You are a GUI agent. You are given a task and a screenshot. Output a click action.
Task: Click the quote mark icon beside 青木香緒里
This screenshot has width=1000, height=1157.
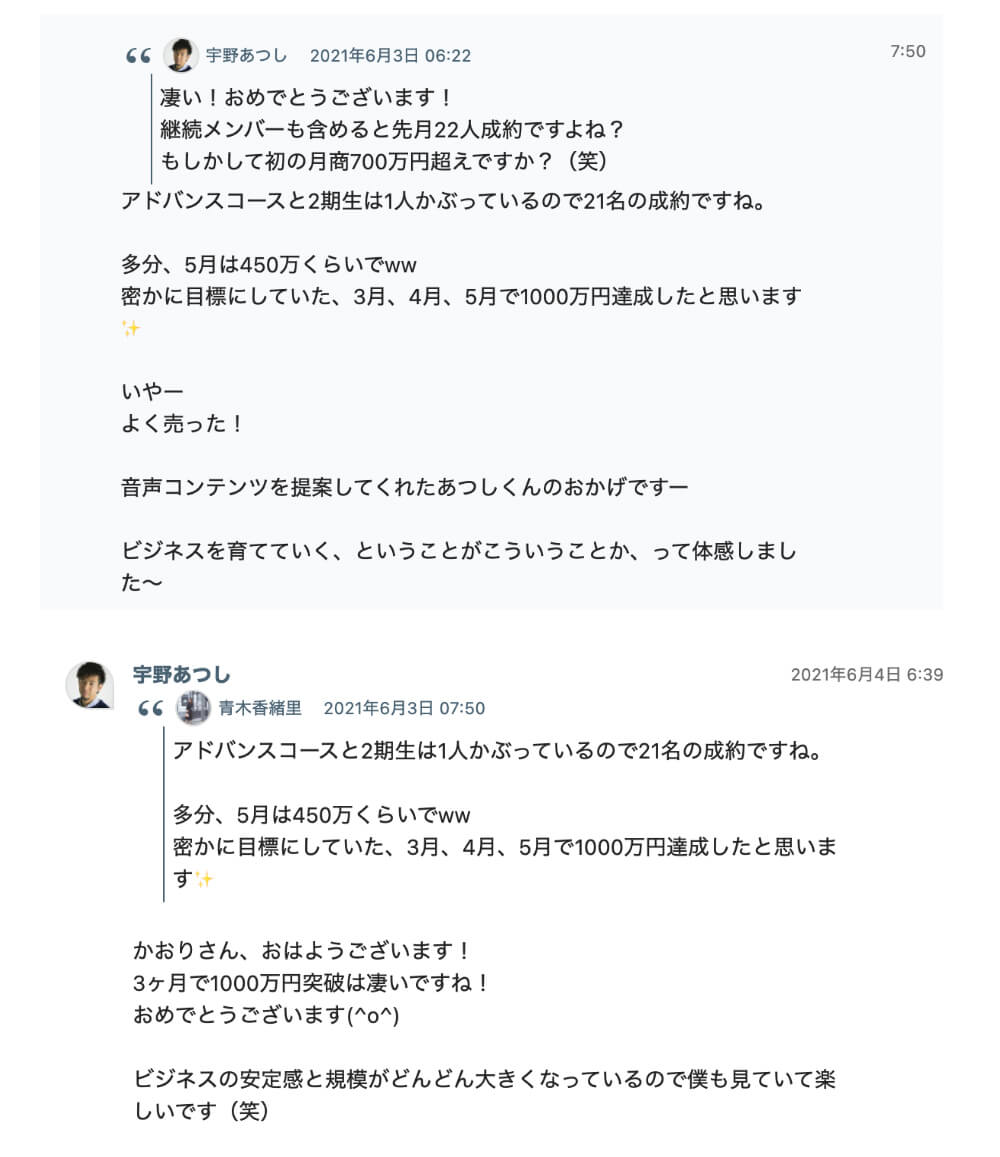click(150, 709)
